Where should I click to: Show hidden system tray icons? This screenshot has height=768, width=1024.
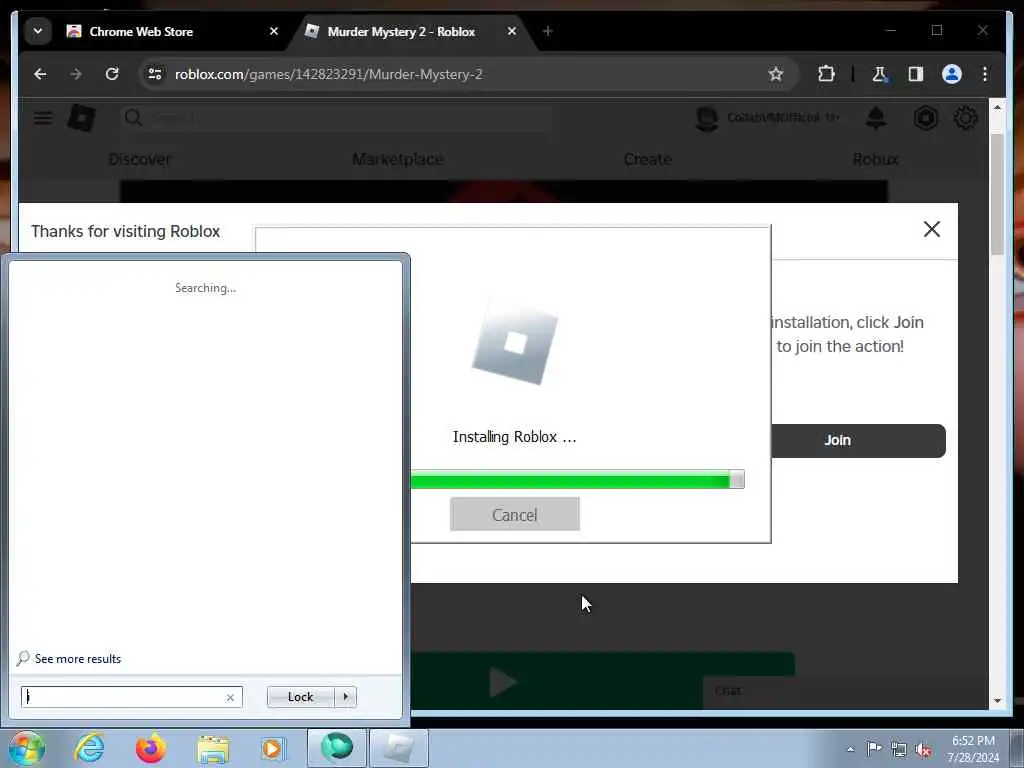850,749
